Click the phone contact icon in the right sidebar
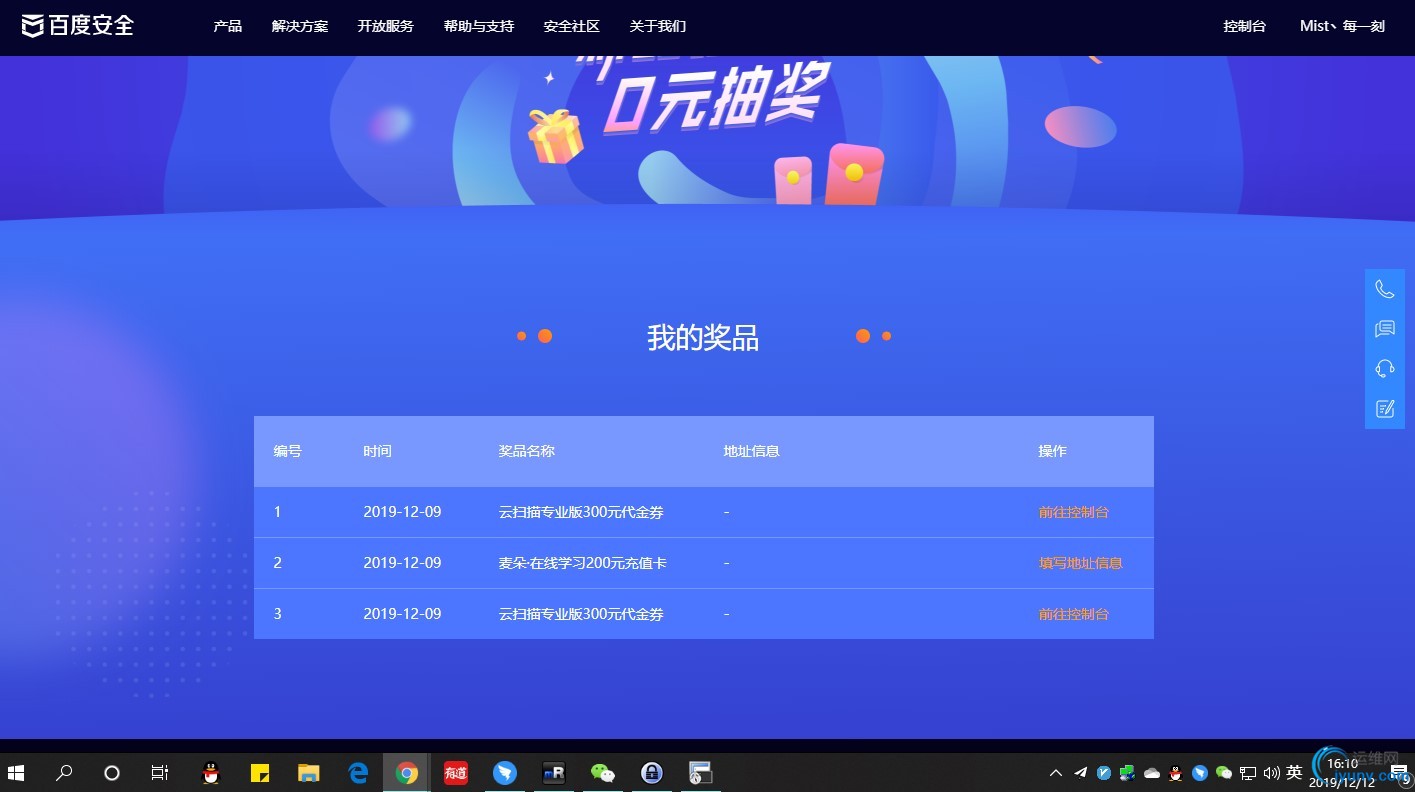The height and width of the screenshot is (792, 1415). [1384, 288]
